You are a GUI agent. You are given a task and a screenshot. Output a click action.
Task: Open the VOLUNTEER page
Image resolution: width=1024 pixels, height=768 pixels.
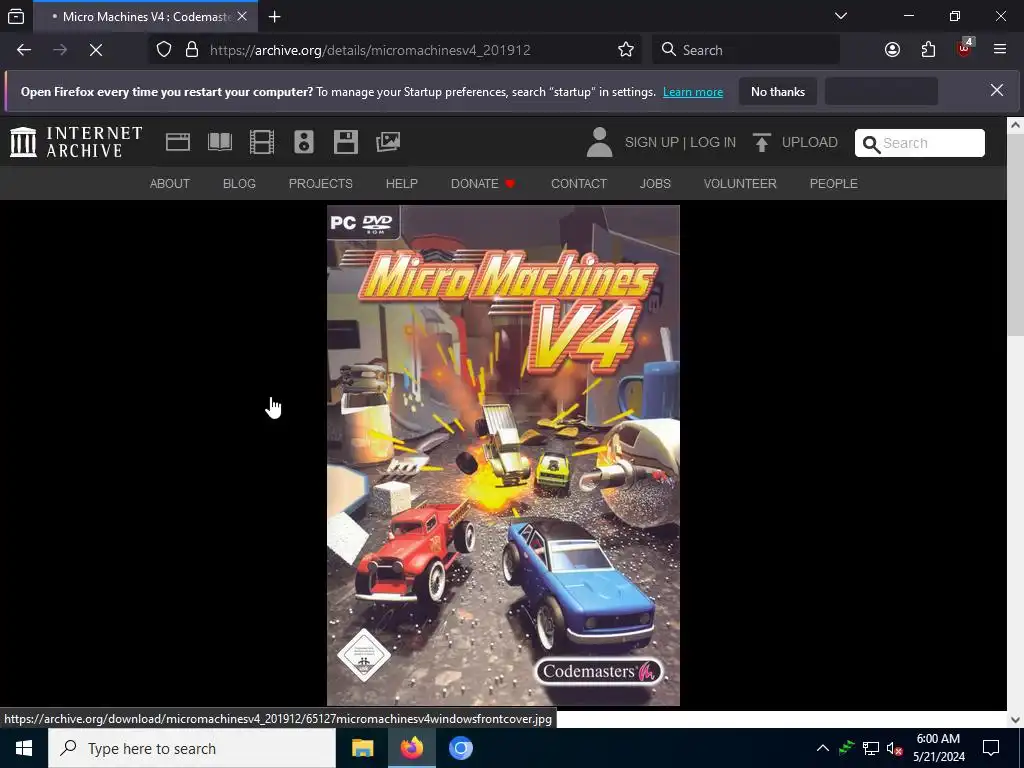pos(740,184)
